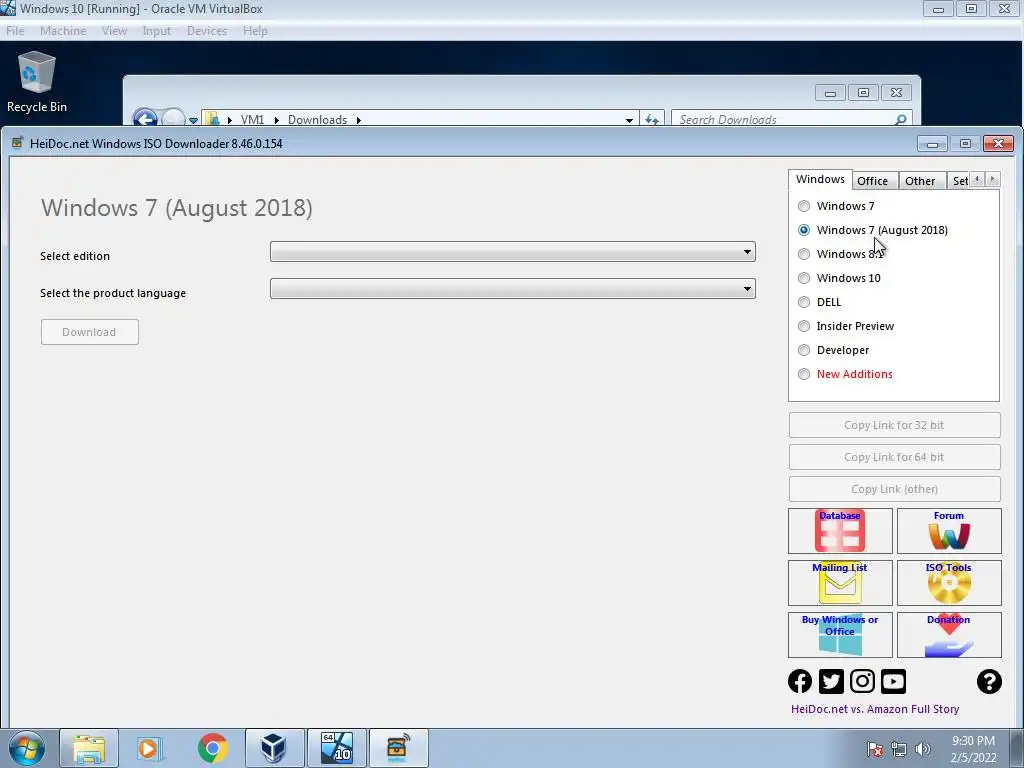Go back in the Downloads explorer window
Image resolution: width=1024 pixels, height=768 pixels.
[x=145, y=119]
